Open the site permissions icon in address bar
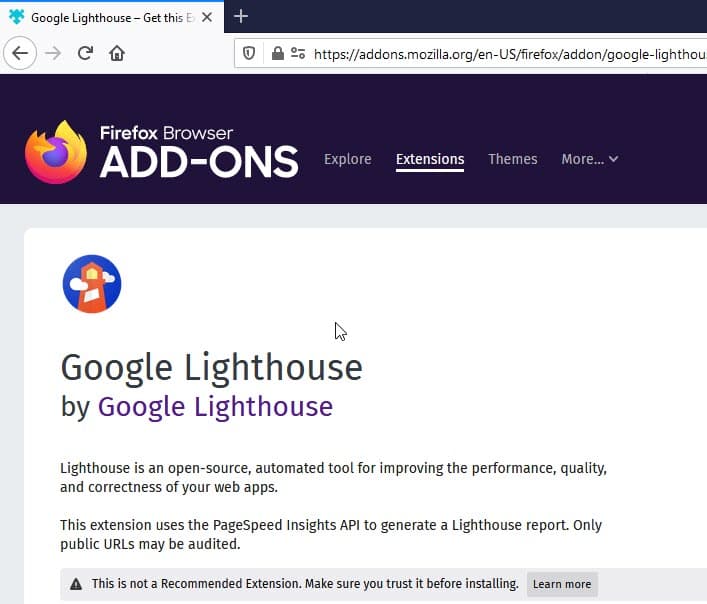This screenshot has width=707, height=604. tap(298, 54)
